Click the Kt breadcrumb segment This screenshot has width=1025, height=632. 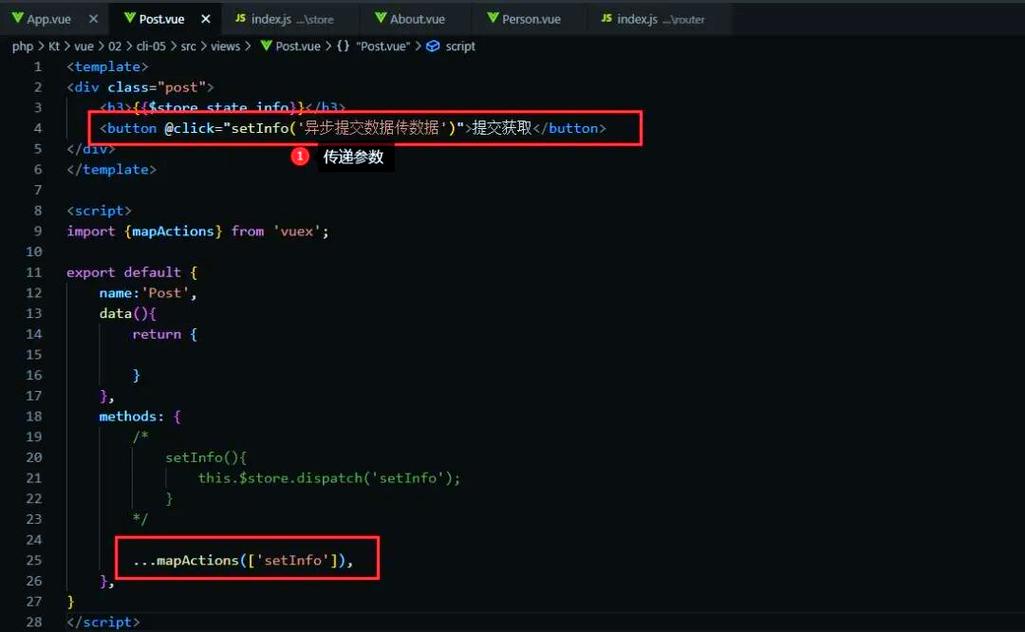click(x=54, y=46)
